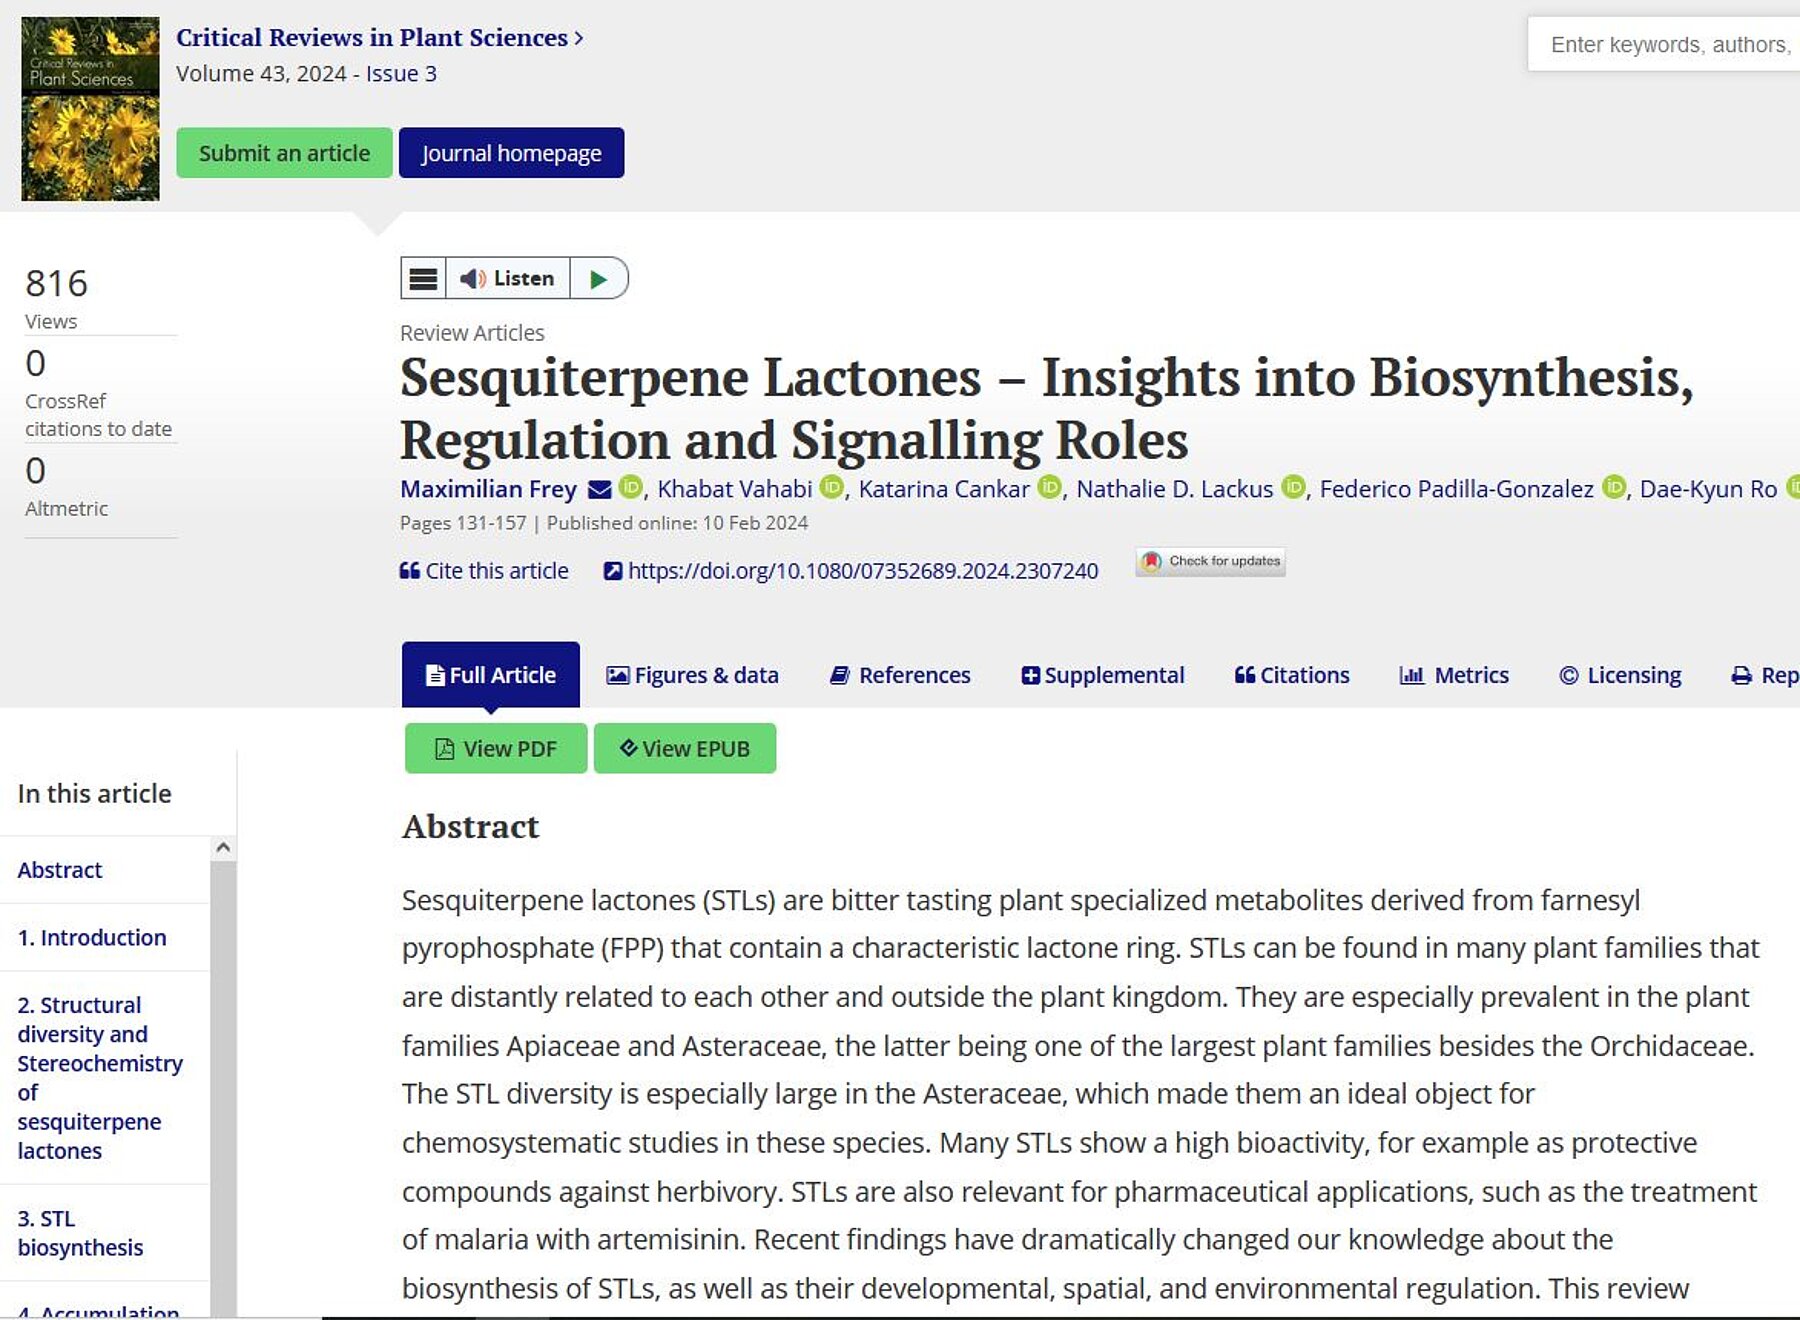
Task: Click the Submit an article button
Action: coord(284,153)
